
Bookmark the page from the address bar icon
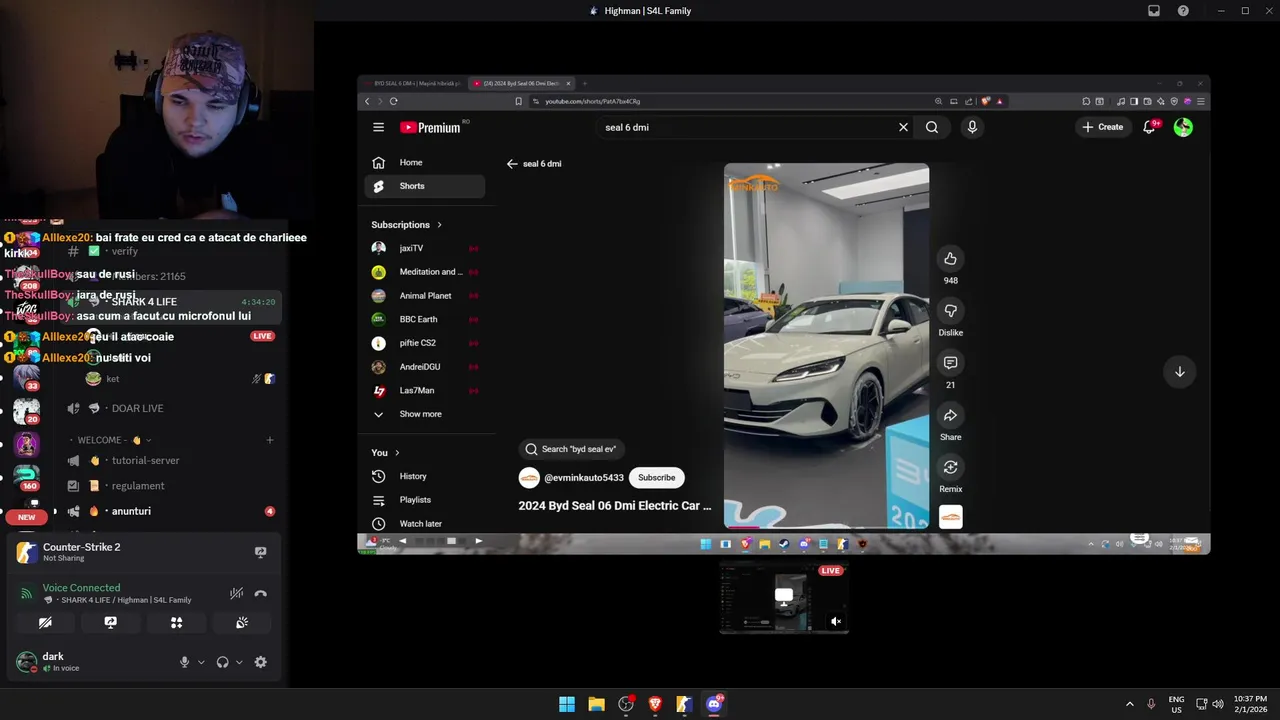pyautogui.click(x=518, y=101)
